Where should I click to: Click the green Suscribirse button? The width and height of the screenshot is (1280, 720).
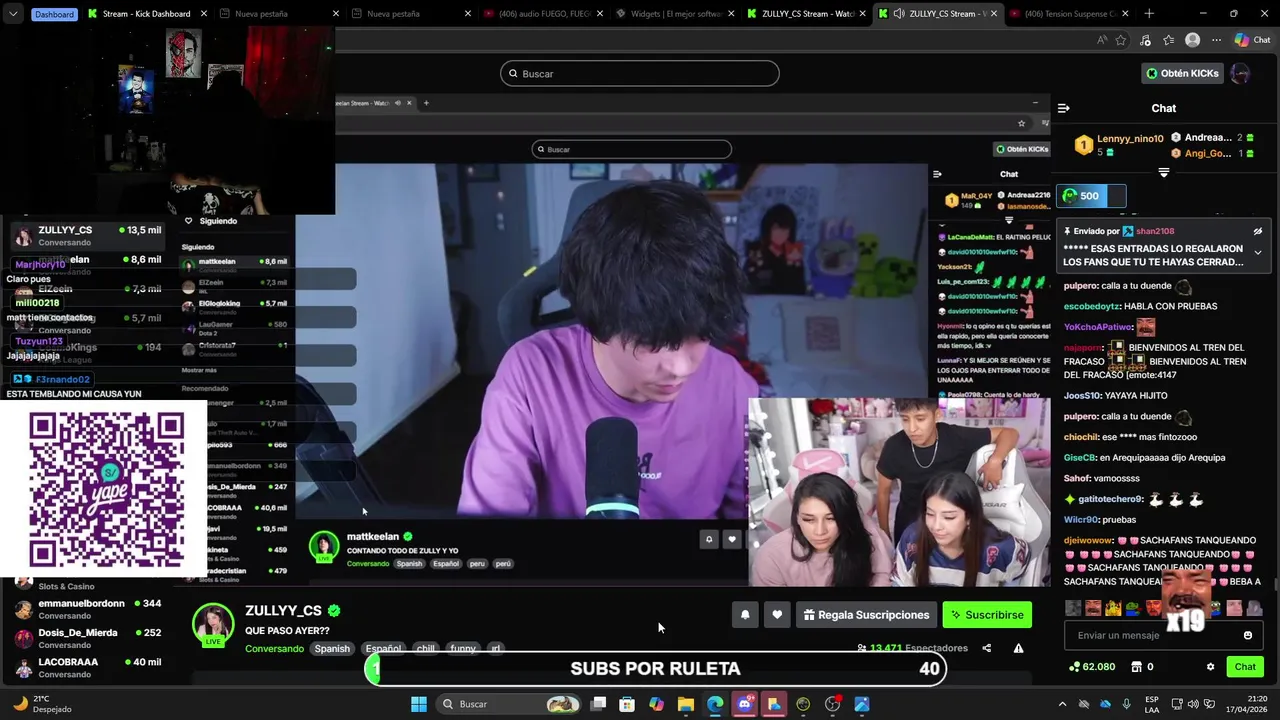coord(987,615)
